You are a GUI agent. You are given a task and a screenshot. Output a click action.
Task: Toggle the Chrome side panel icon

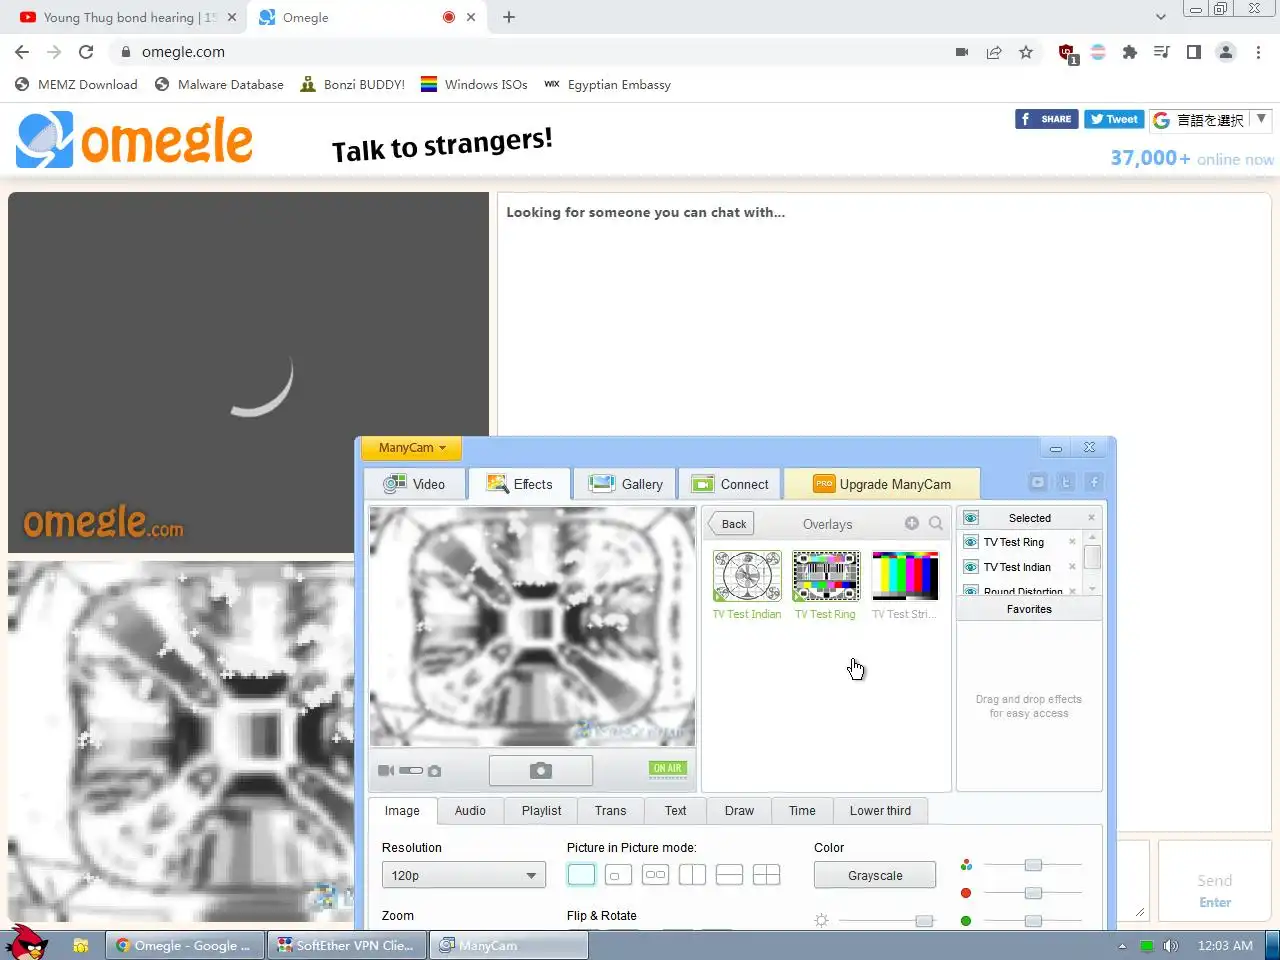point(1194,52)
